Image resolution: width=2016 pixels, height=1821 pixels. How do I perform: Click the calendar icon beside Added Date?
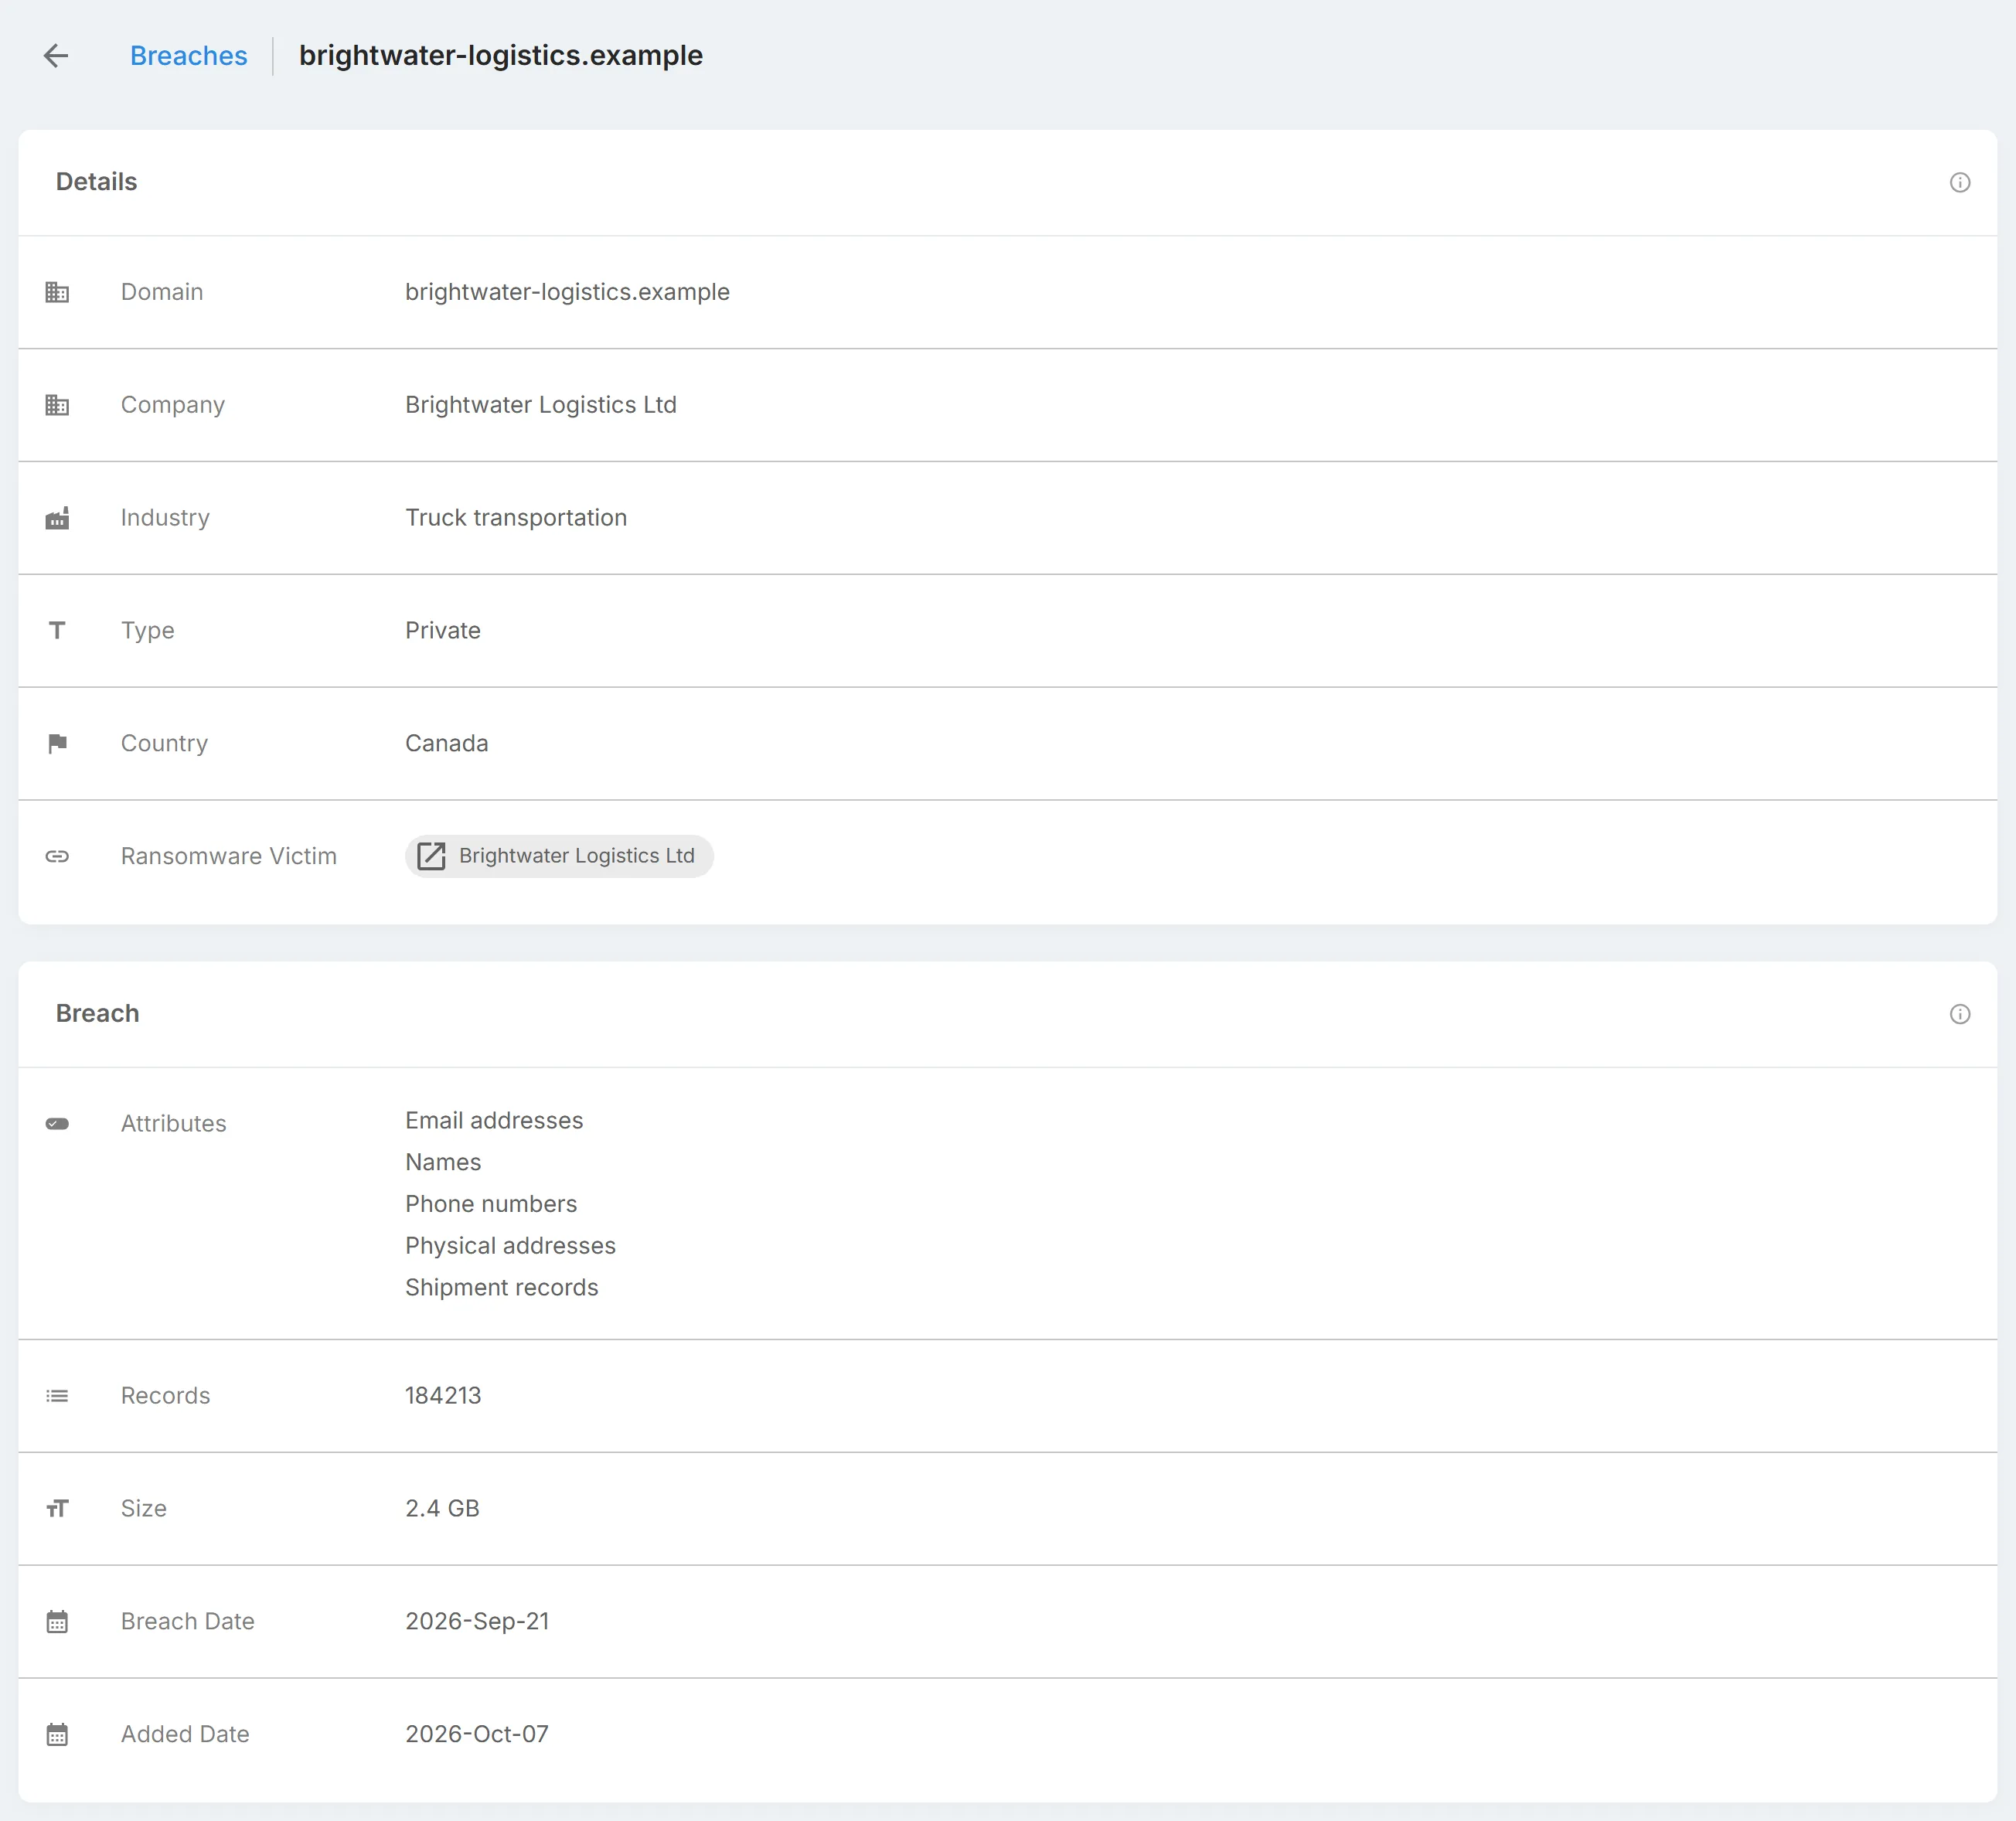pyautogui.click(x=57, y=1734)
